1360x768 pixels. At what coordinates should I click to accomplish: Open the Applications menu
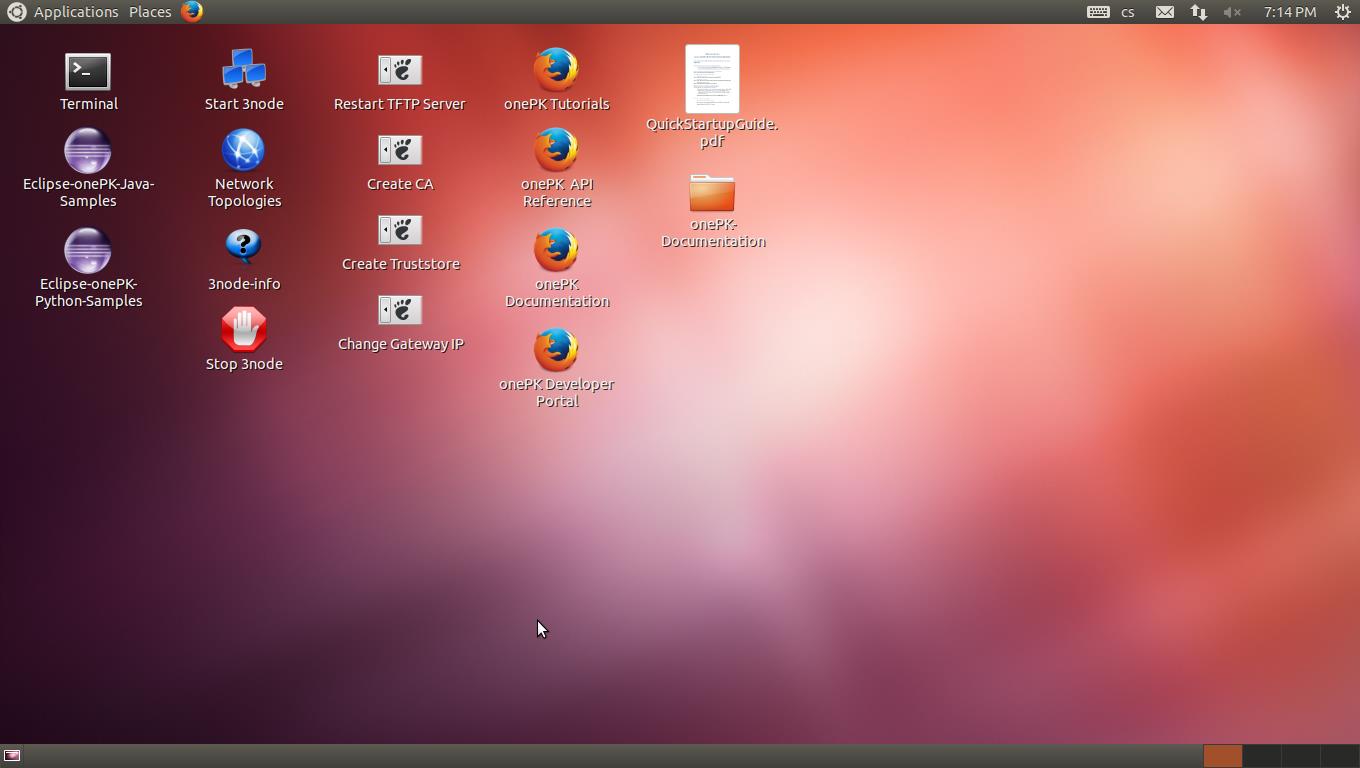tap(76, 12)
